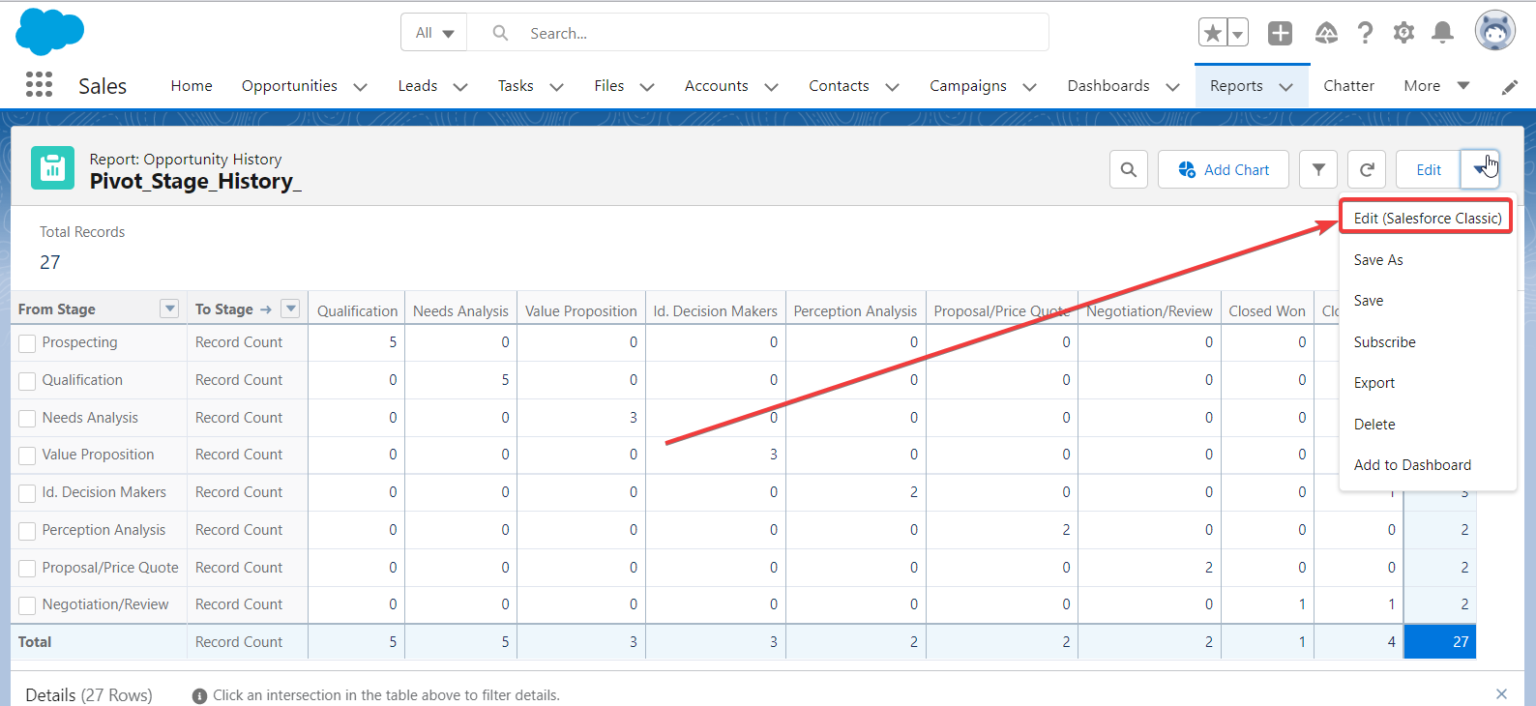
Task: Open the report search magnifier
Action: (1128, 169)
